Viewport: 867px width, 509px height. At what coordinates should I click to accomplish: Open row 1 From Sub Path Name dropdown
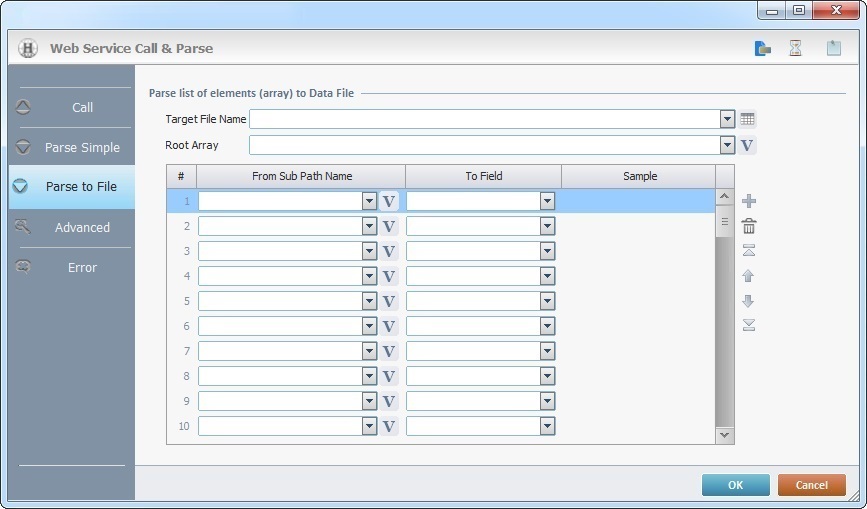[369, 201]
